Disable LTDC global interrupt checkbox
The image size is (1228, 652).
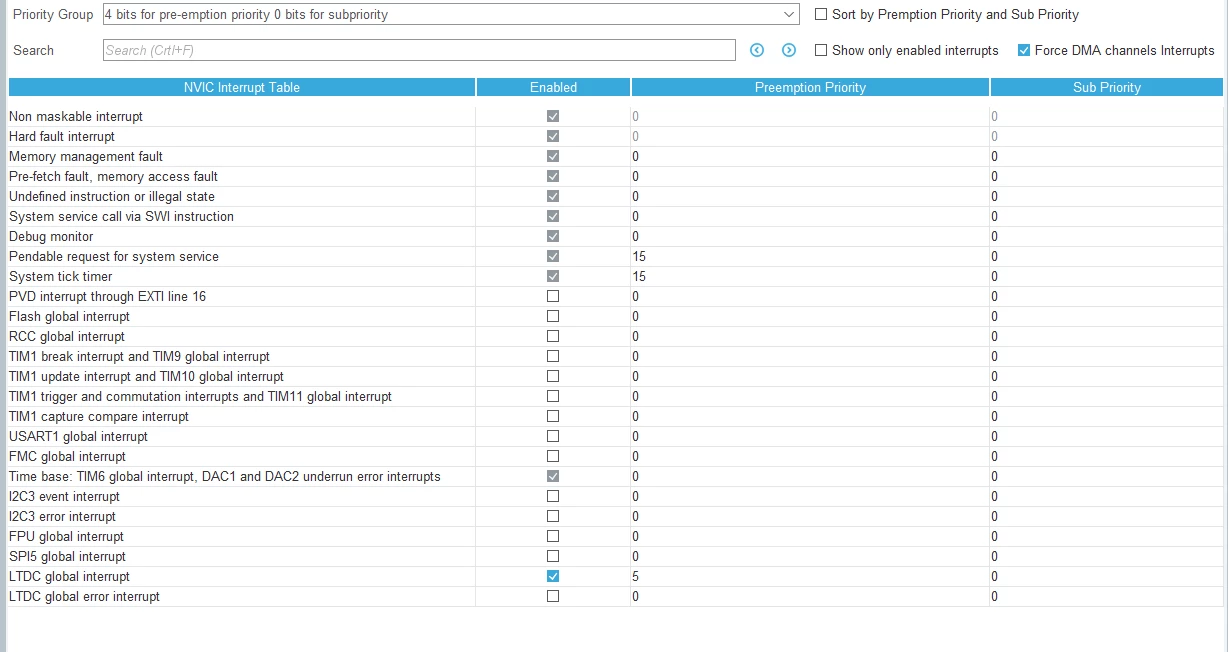click(553, 576)
